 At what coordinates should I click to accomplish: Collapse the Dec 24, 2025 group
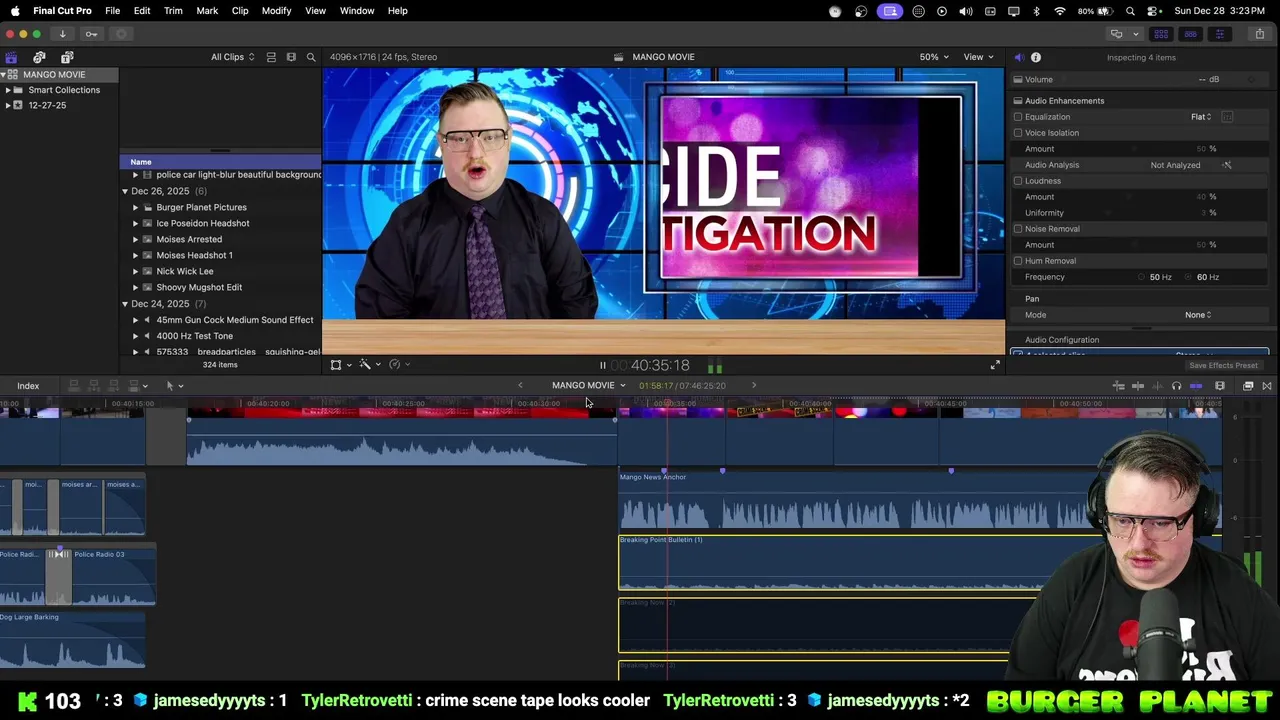125,304
